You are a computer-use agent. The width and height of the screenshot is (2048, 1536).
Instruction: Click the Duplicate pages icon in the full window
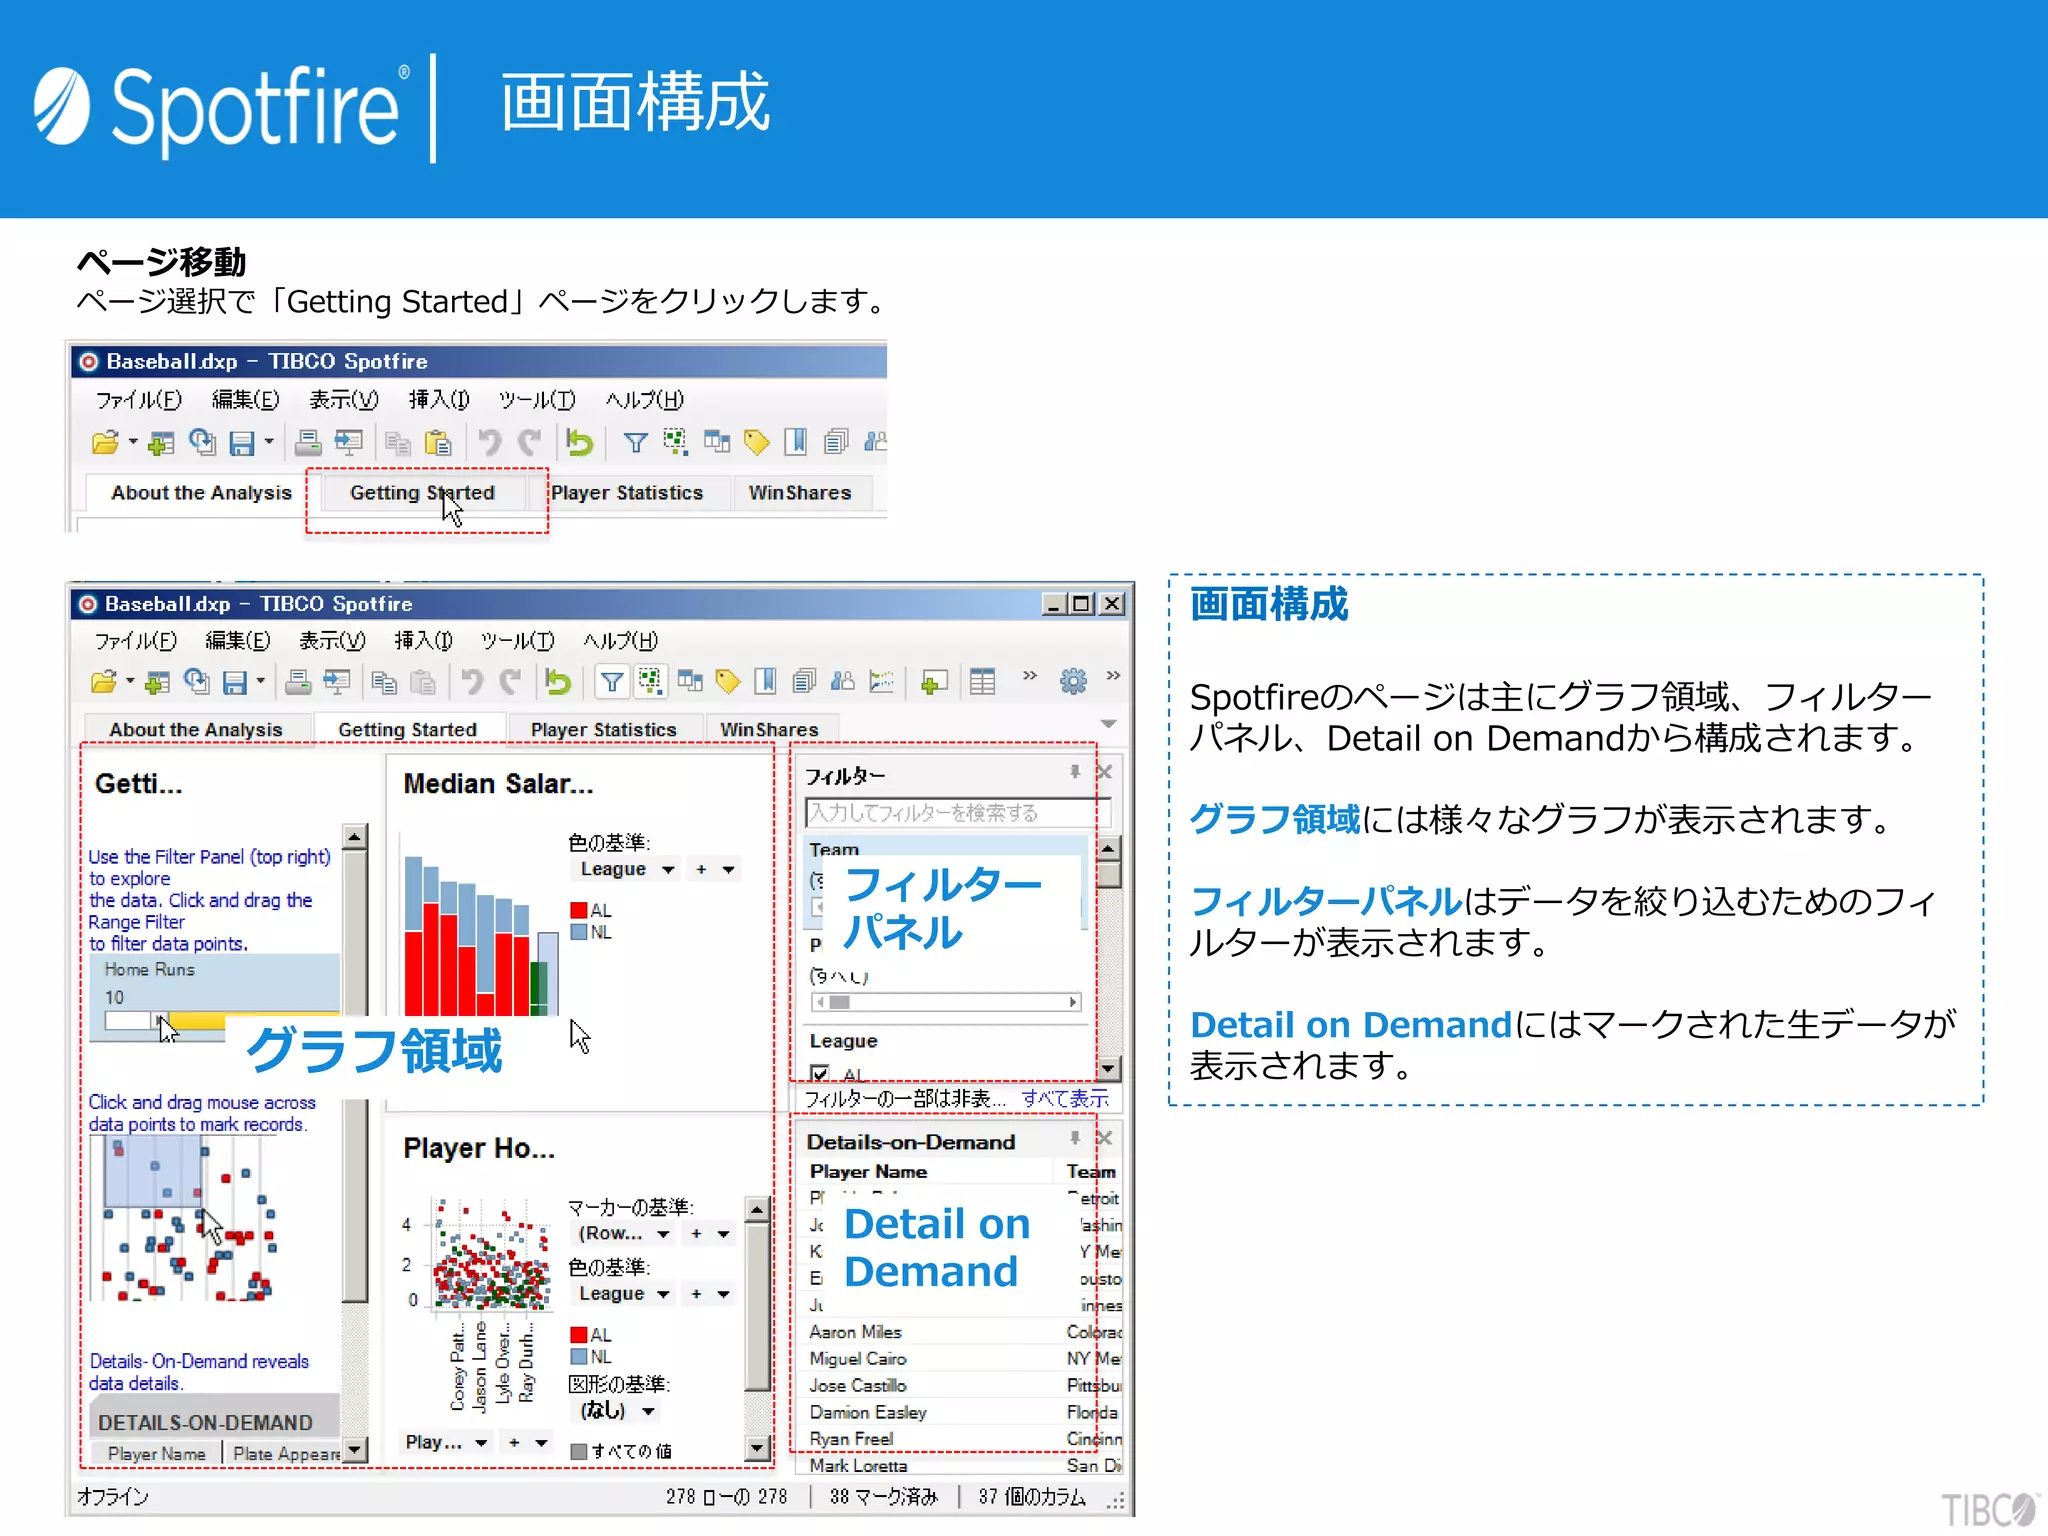coord(805,683)
